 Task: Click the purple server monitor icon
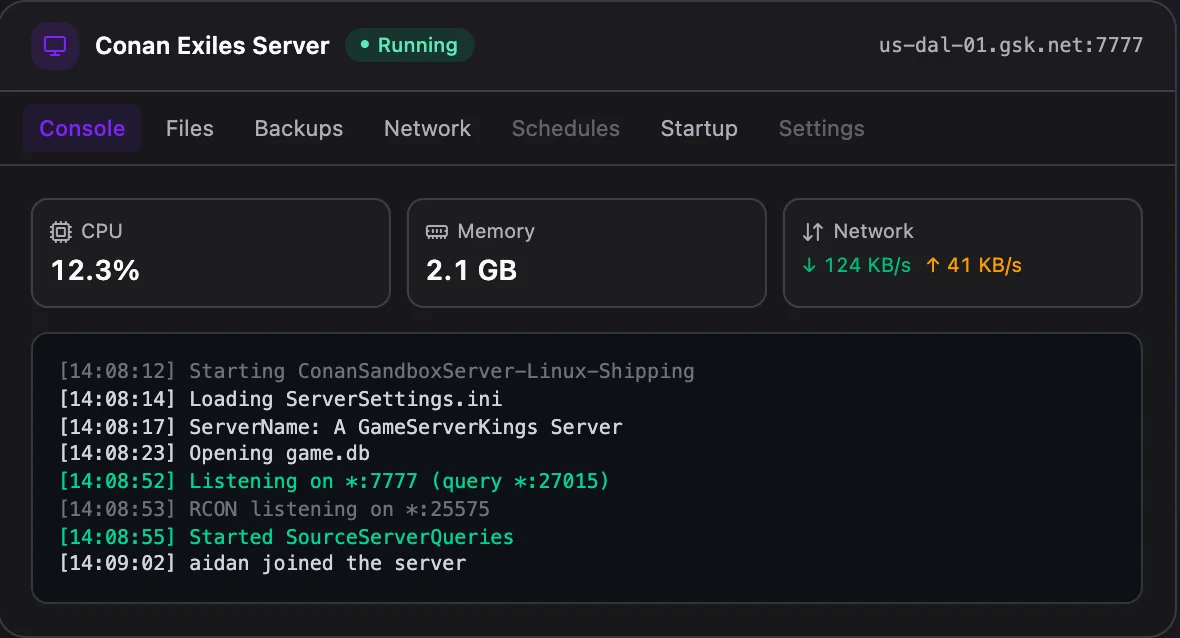click(x=55, y=46)
